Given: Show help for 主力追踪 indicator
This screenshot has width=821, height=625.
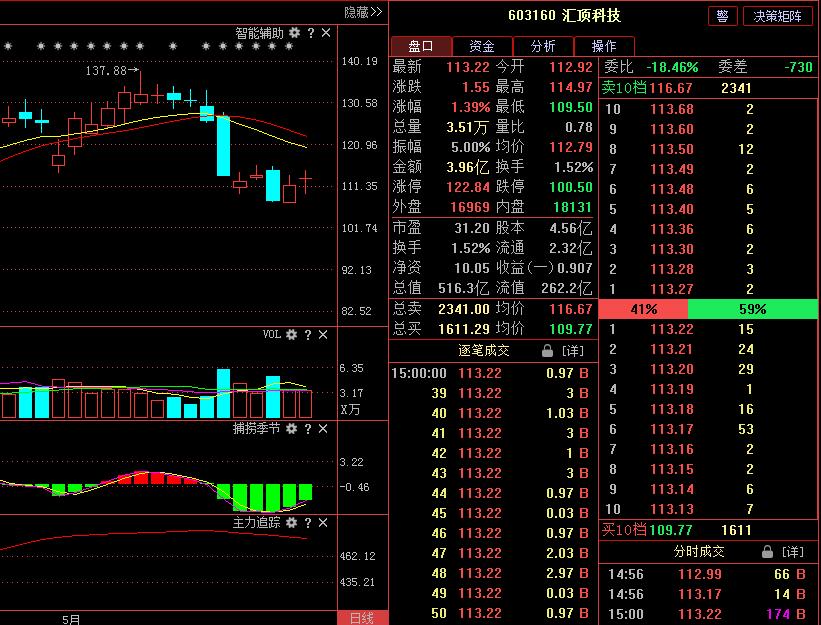Looking at the screenshot, I should pyautogui.click(x=308, y=522).
